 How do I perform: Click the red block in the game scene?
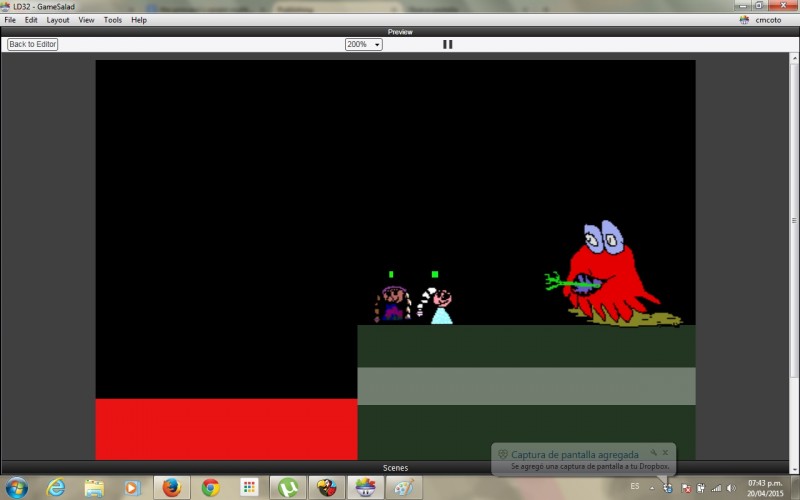pyautogui.click(x=227, y=429)
